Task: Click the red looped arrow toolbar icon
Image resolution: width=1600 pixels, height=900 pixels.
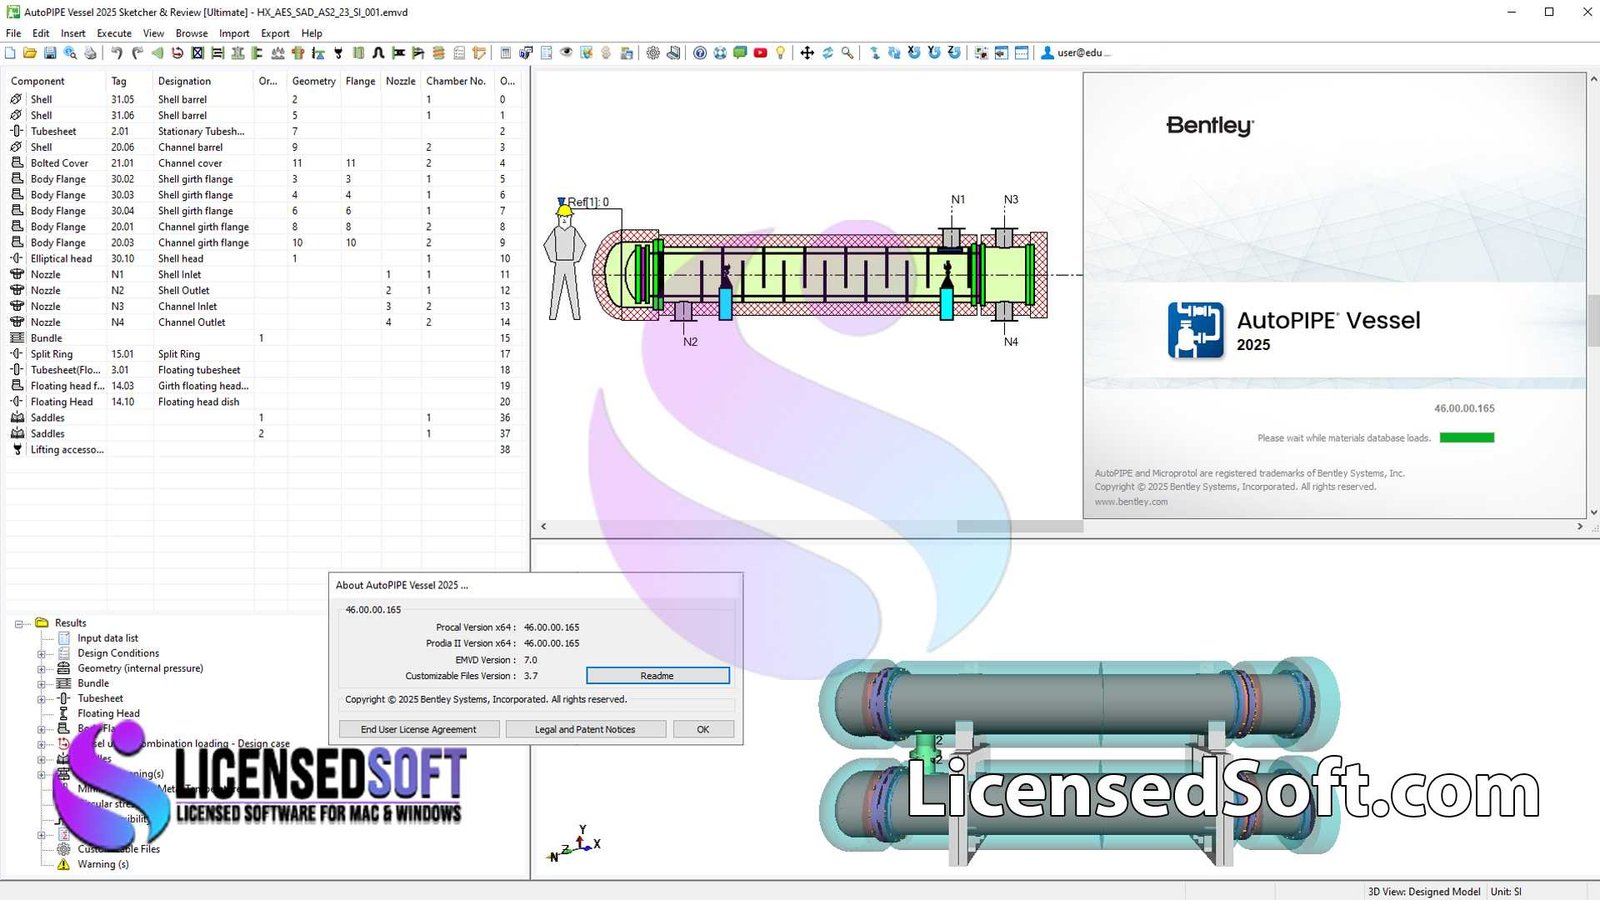Action: point(177,53)
